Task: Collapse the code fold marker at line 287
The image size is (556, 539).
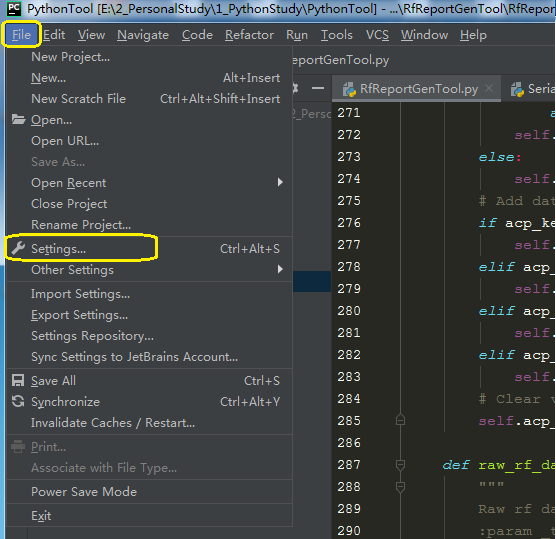Action: [x=400, y=465]
